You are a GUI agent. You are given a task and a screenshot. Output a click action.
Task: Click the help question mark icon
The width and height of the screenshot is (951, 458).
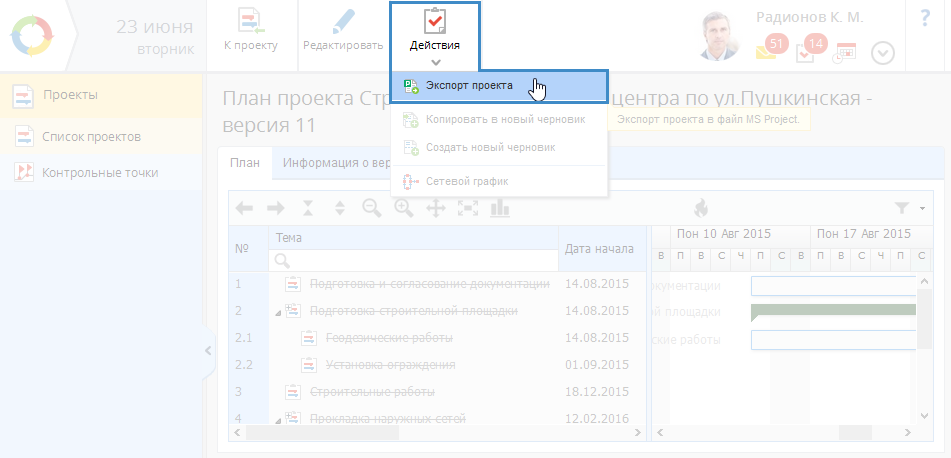point(924,19)
